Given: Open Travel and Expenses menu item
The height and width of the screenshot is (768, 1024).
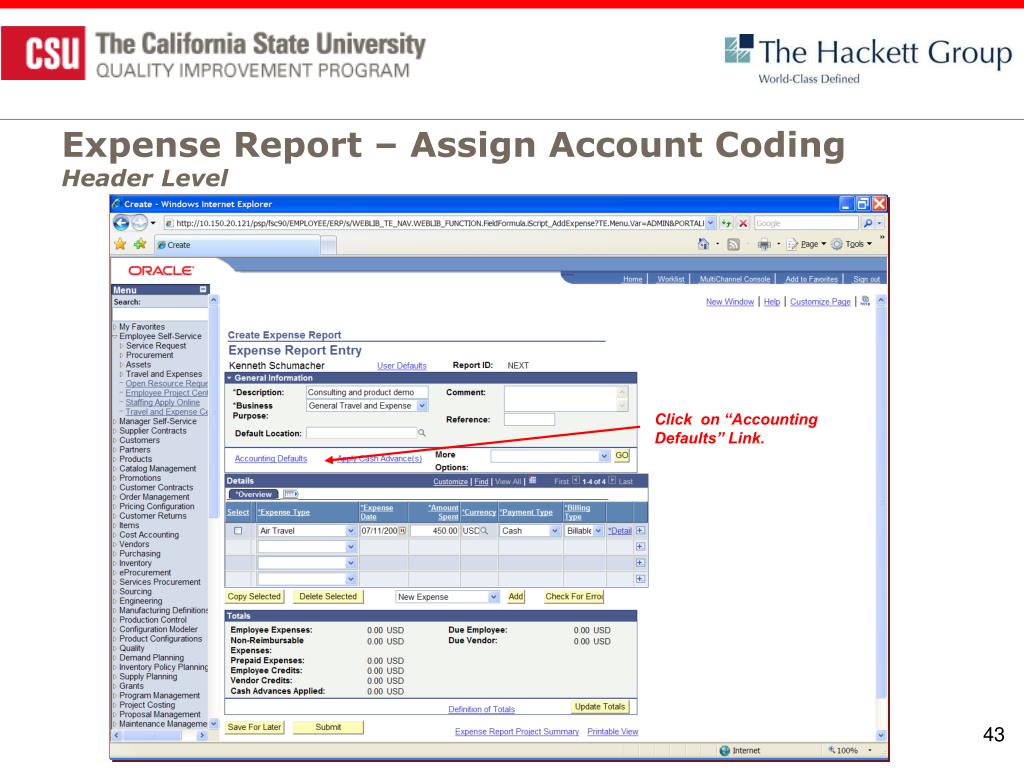Looking at the screenshot, I should (x=164, y=374).
